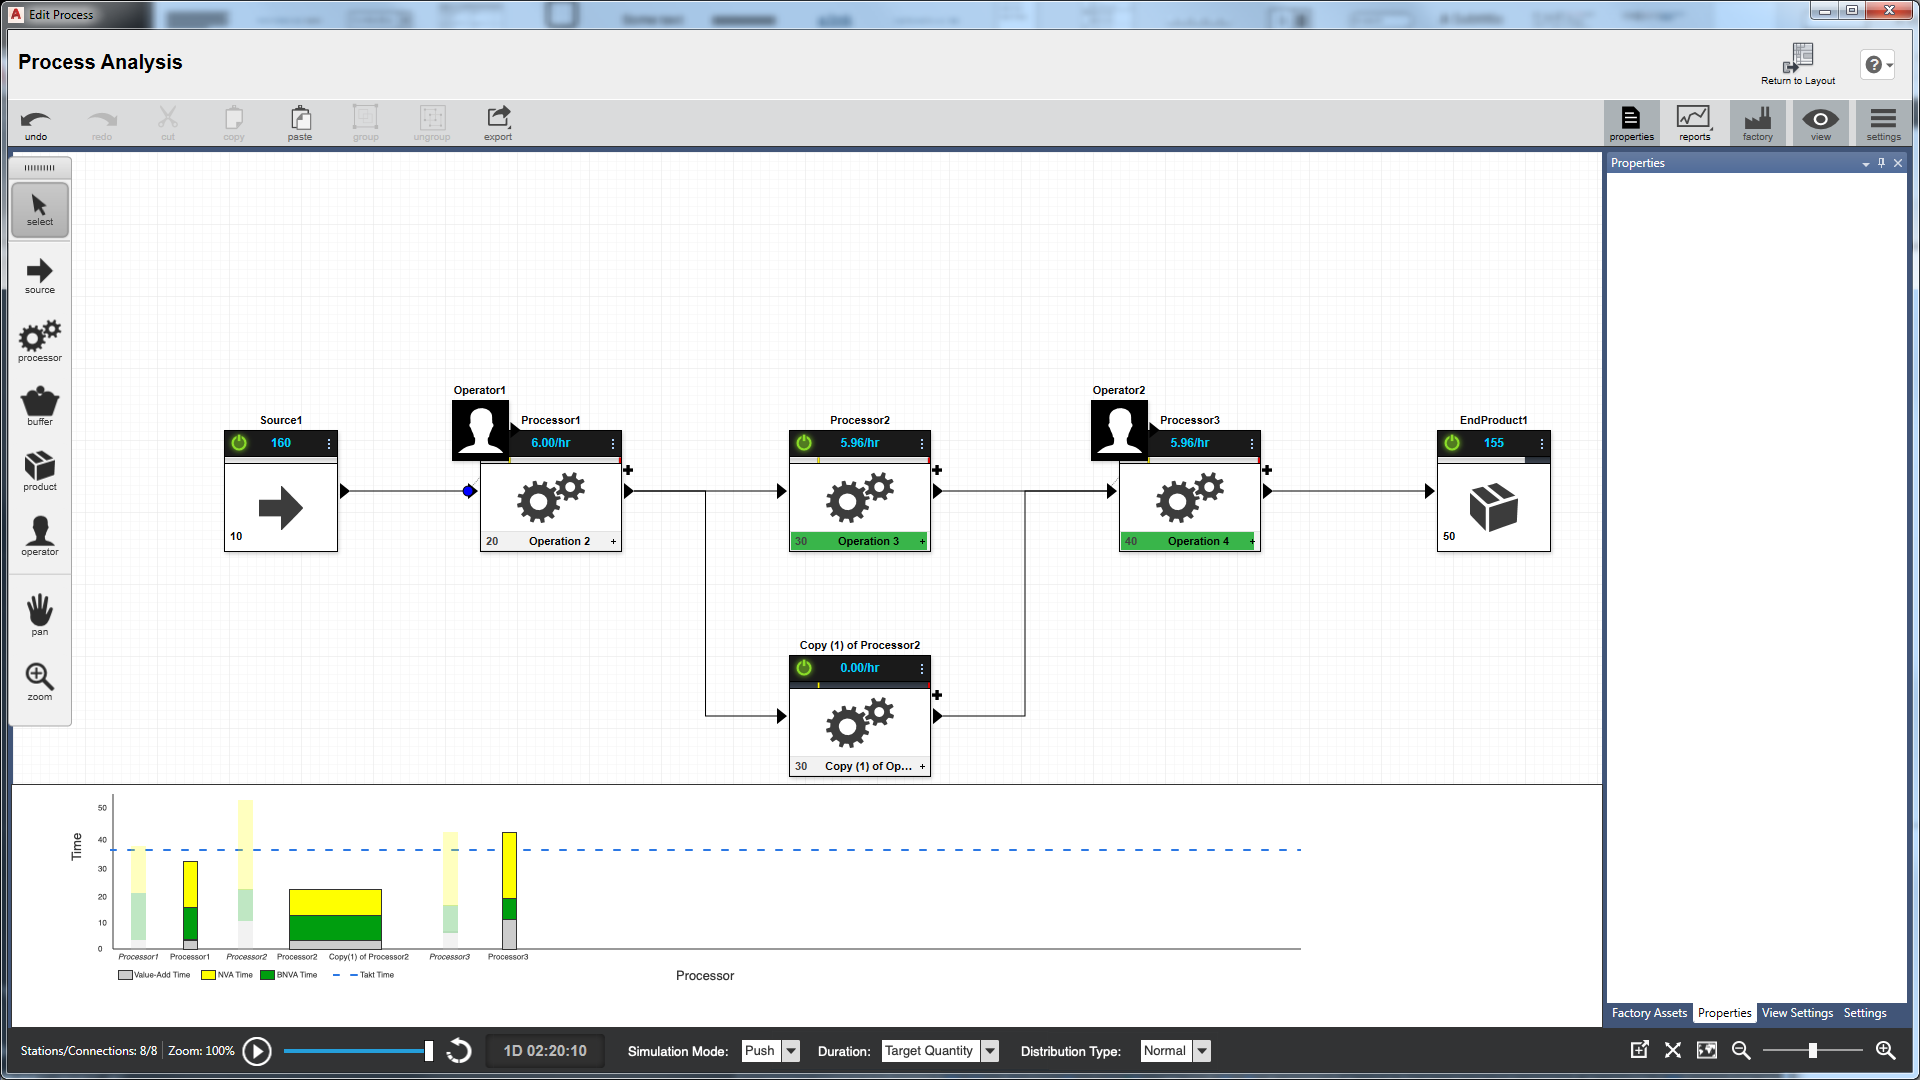Pick the processor gears tool
The height and width of the screenshot is (1080, 1920).
coord(40,342)
